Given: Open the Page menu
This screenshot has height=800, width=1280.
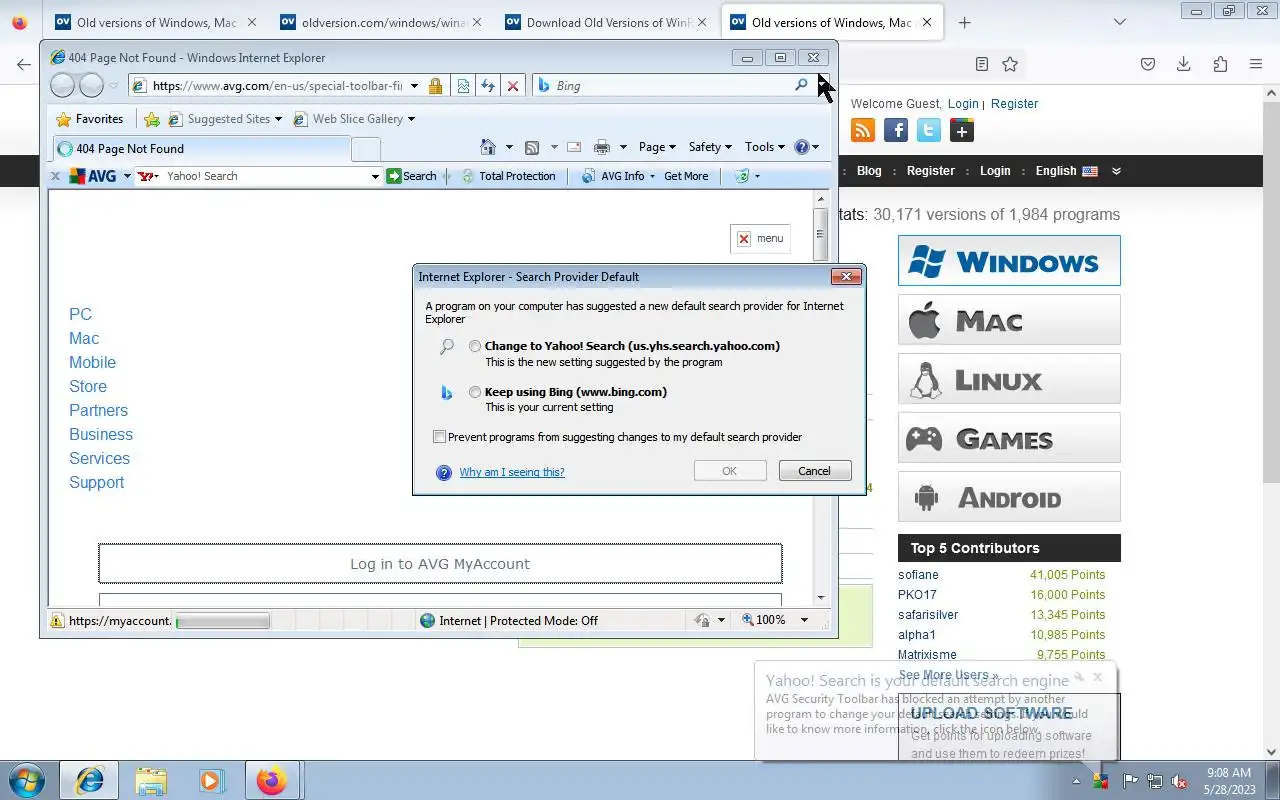Looking at the screenshot, I should coord(657,147).
